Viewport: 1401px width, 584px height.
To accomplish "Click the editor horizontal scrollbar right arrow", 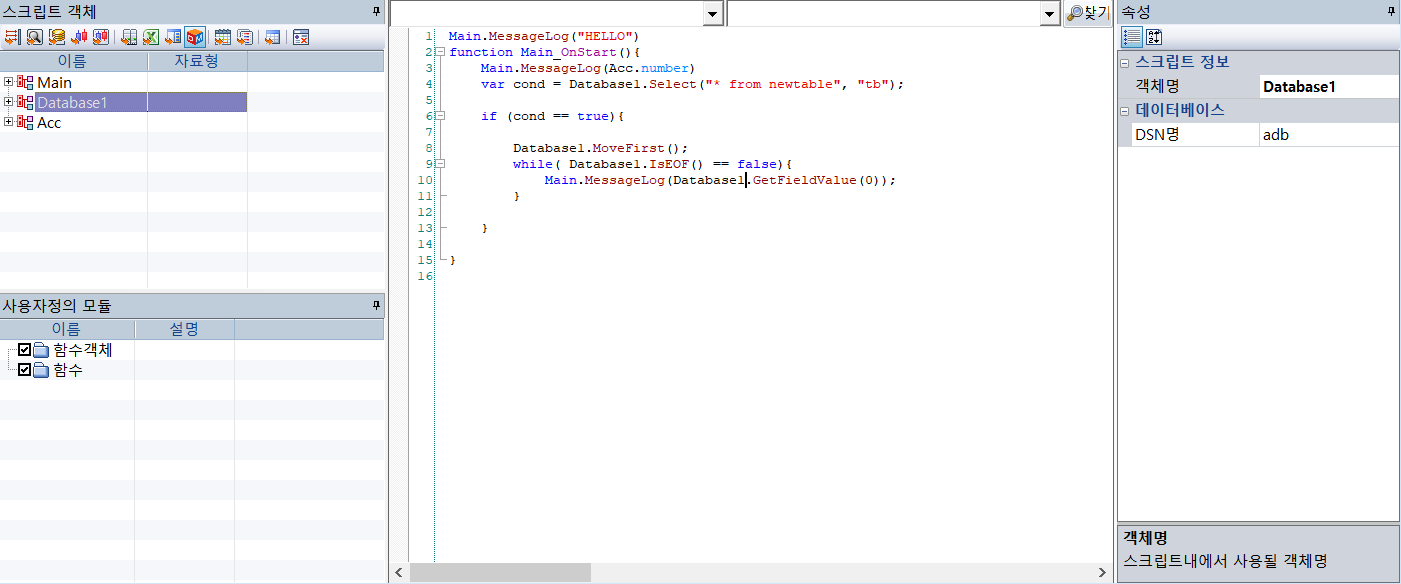I will 1102,573.
